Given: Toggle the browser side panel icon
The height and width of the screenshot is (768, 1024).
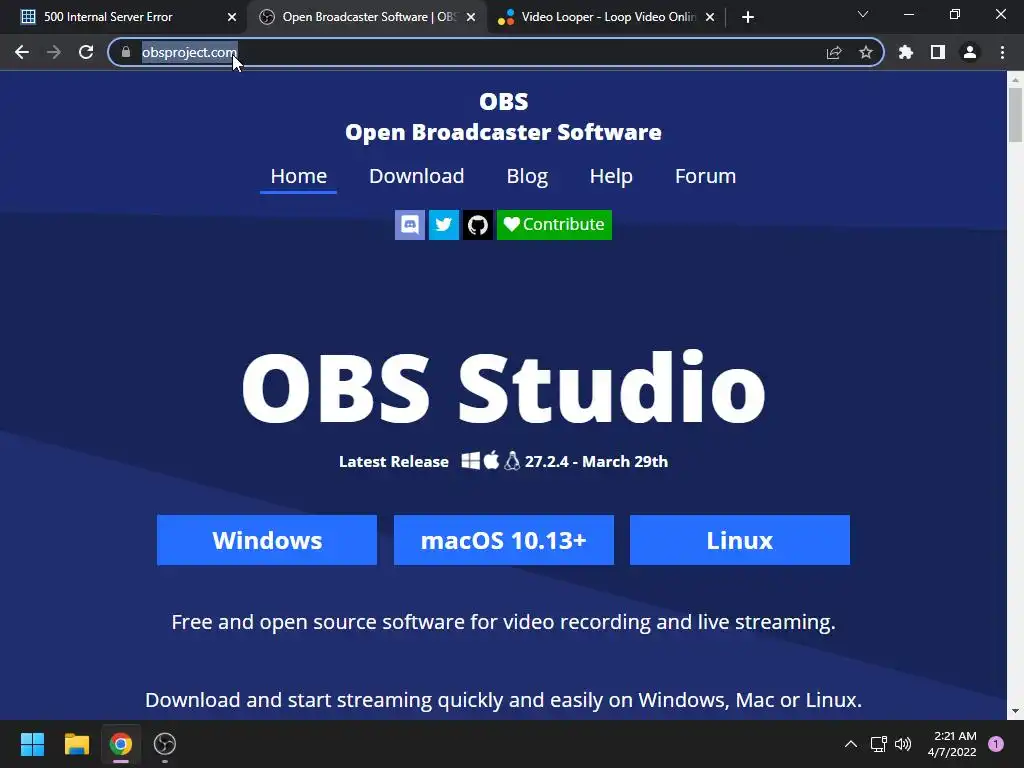Looking at the screenshot, I should coord(938,52).
